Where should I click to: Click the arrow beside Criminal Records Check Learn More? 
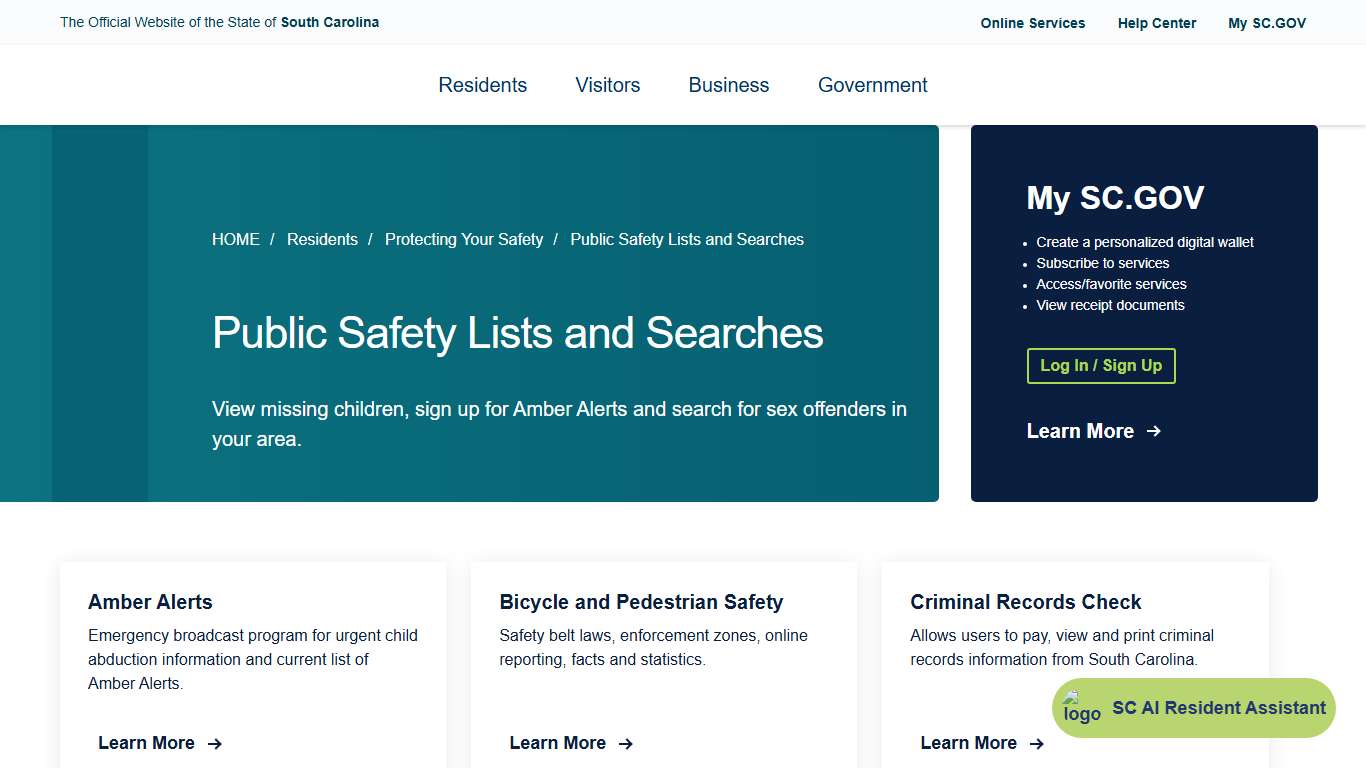[x=1037, y=744]
